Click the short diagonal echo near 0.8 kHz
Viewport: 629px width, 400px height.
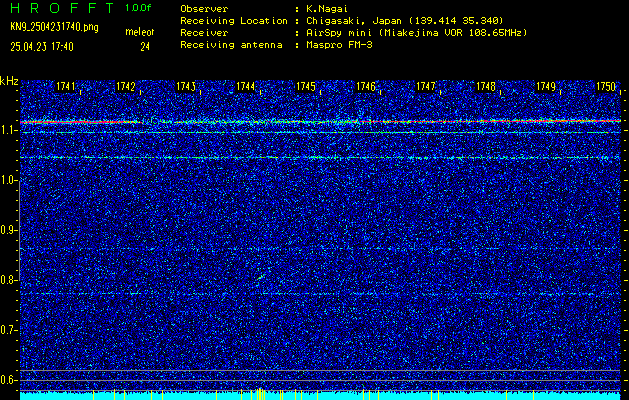(261, 277)
